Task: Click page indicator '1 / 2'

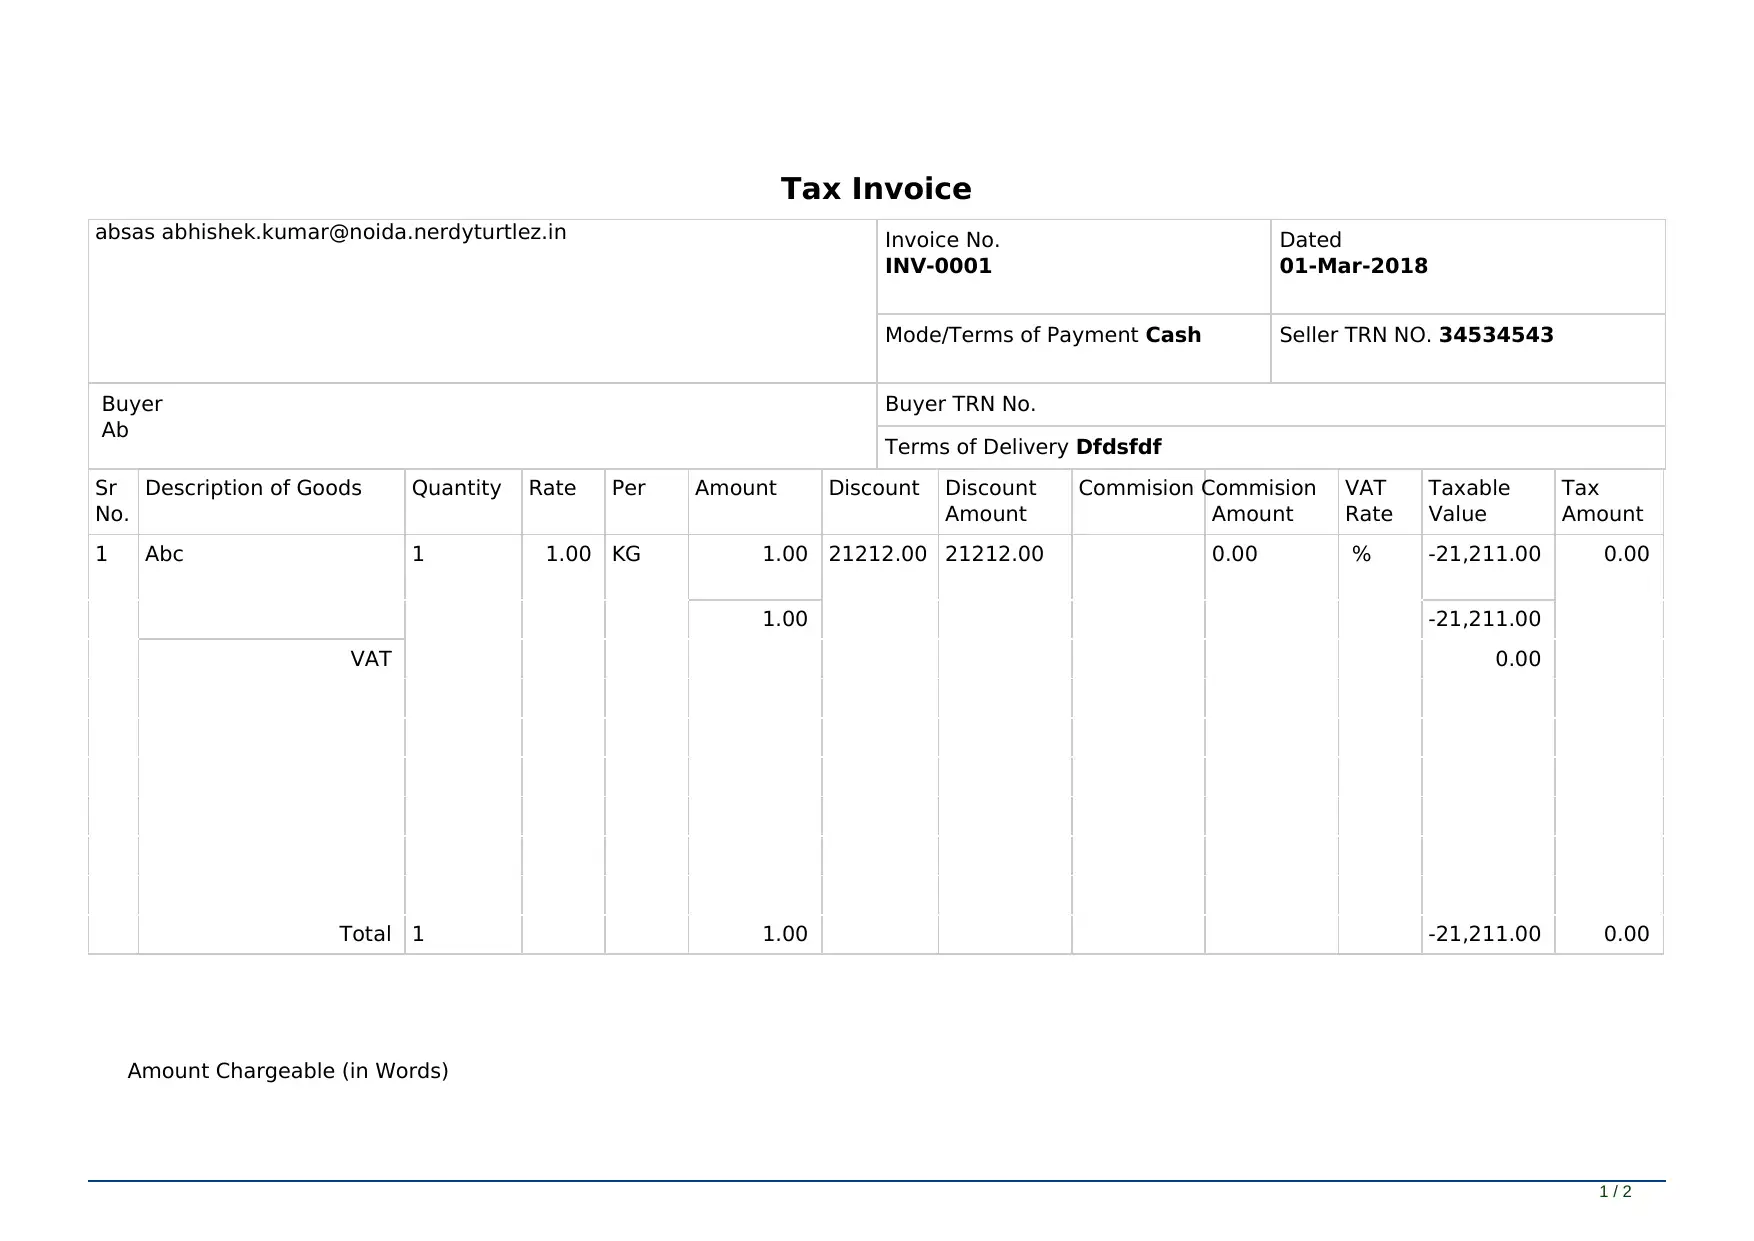Action: pos(1616,1192)
